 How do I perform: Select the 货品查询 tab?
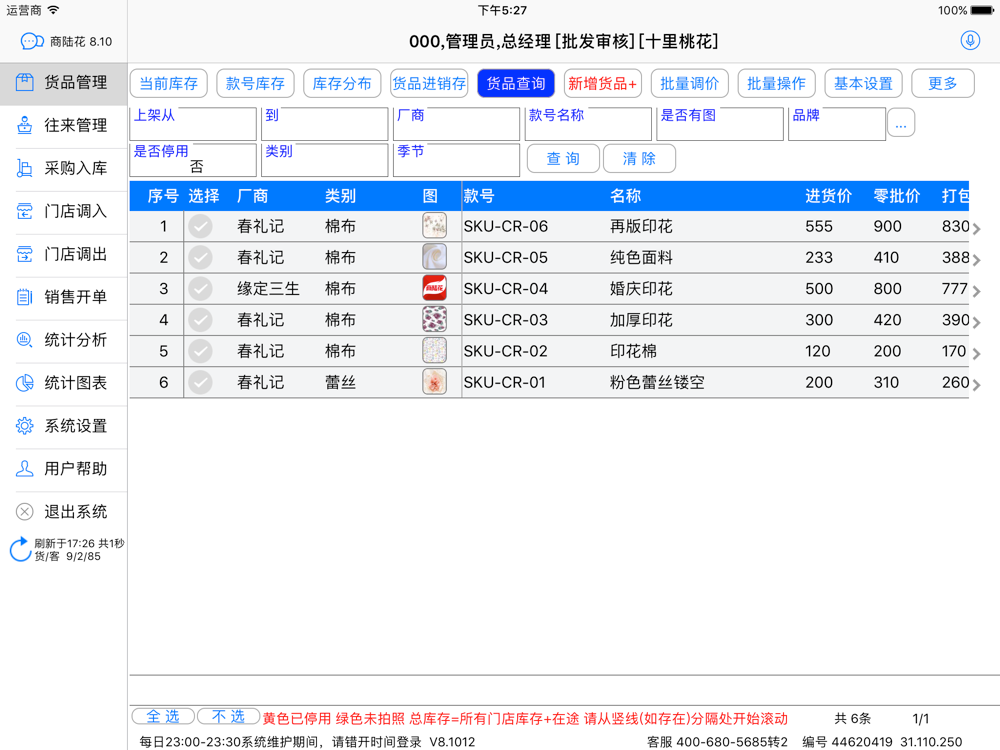point(516,84)
